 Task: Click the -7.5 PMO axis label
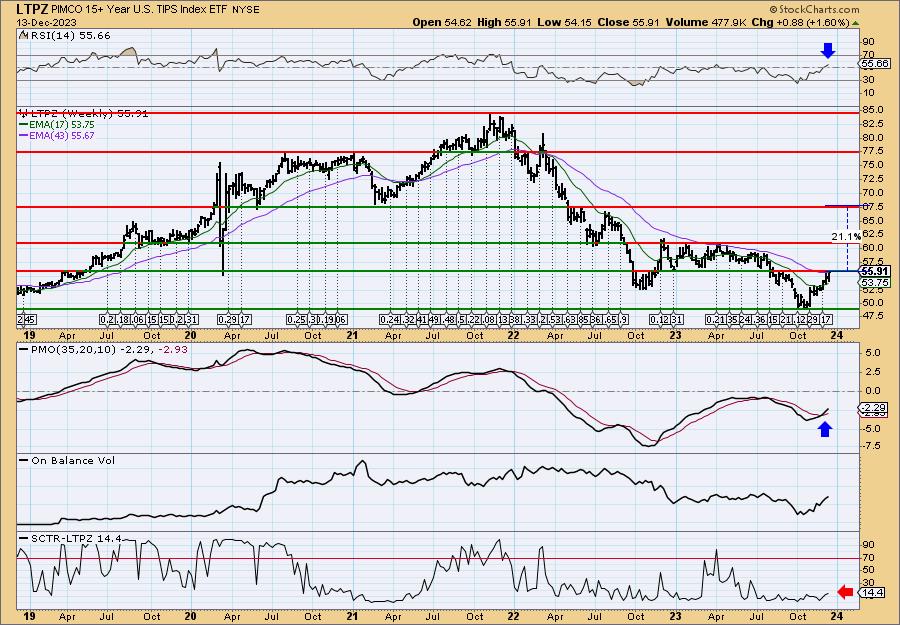873,445
